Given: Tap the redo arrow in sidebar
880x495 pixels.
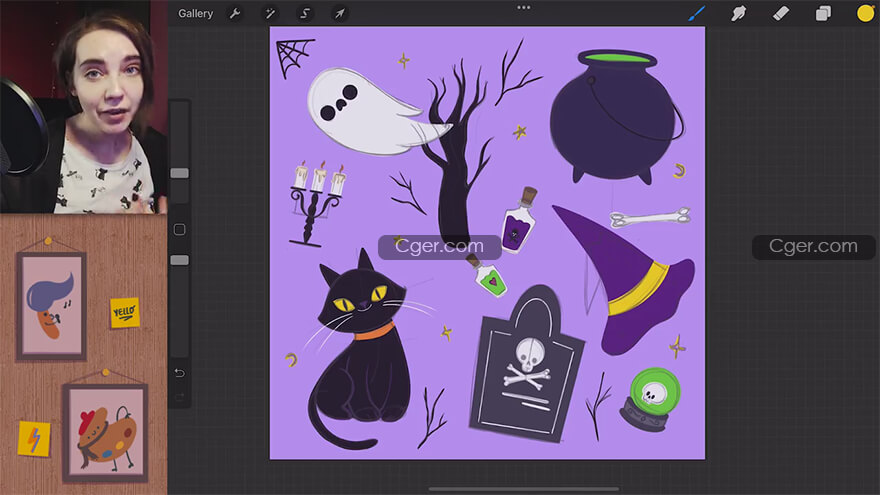Looking at the screenshot, I should click(179, 396).
